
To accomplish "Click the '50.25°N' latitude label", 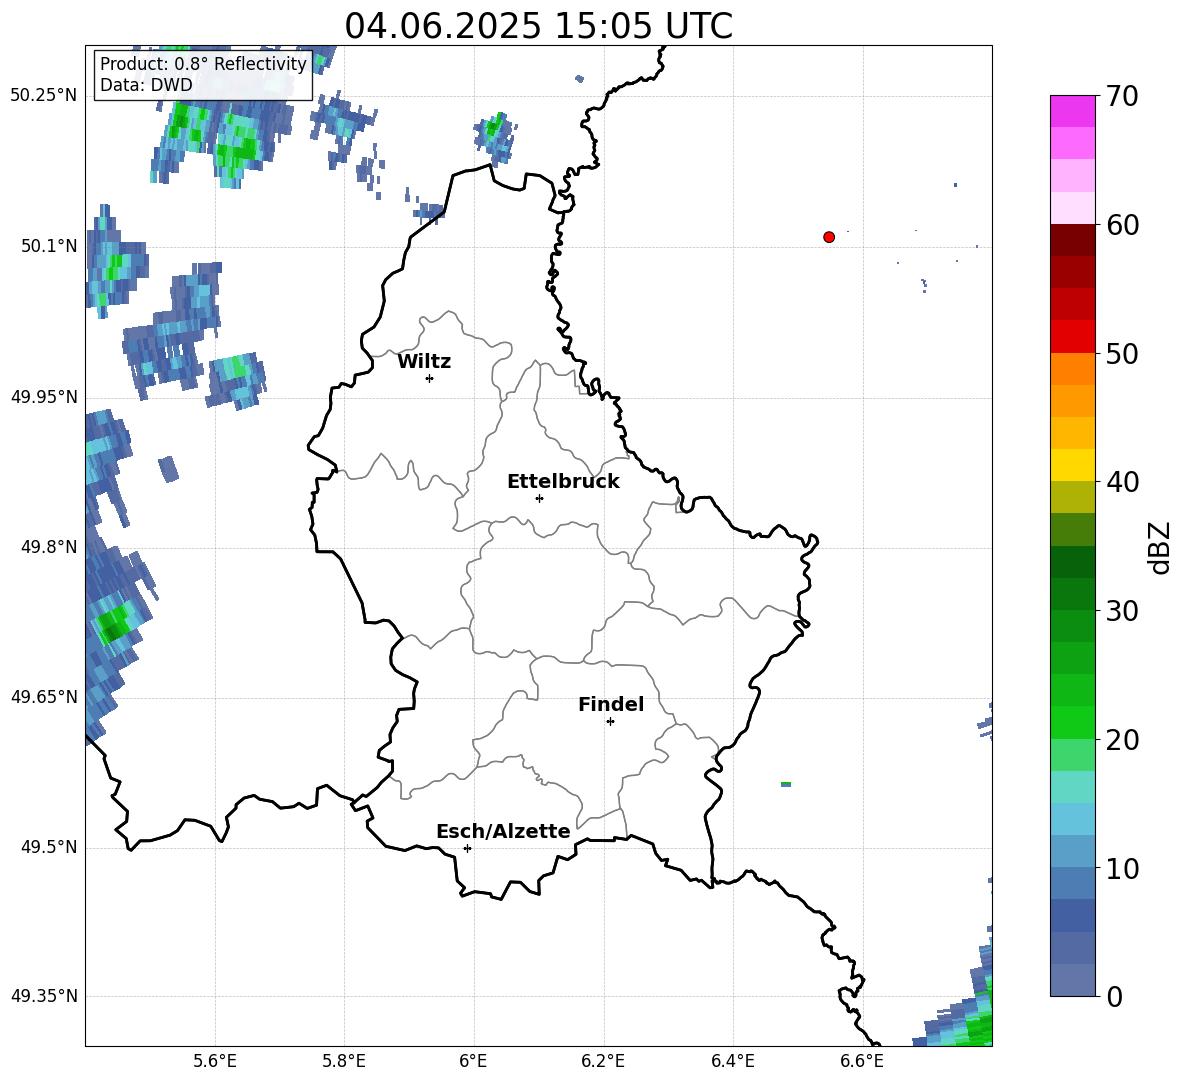I will (x=44, y=96).
